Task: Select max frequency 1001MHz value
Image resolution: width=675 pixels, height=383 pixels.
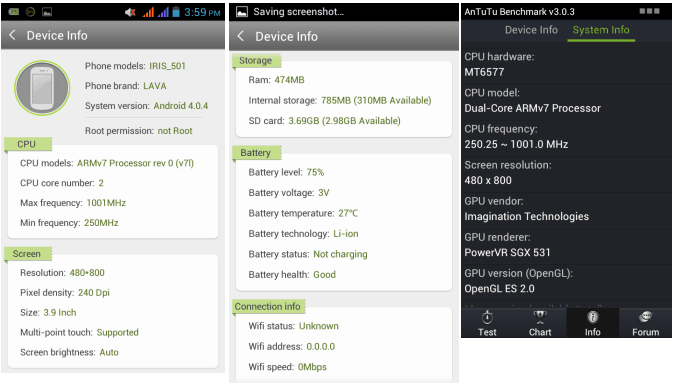Action: tap(106, 203)
